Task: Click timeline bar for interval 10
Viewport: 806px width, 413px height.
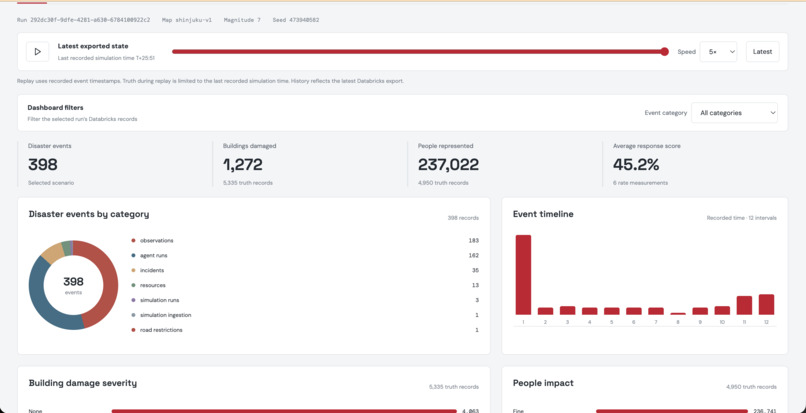Action: point(722,310)
